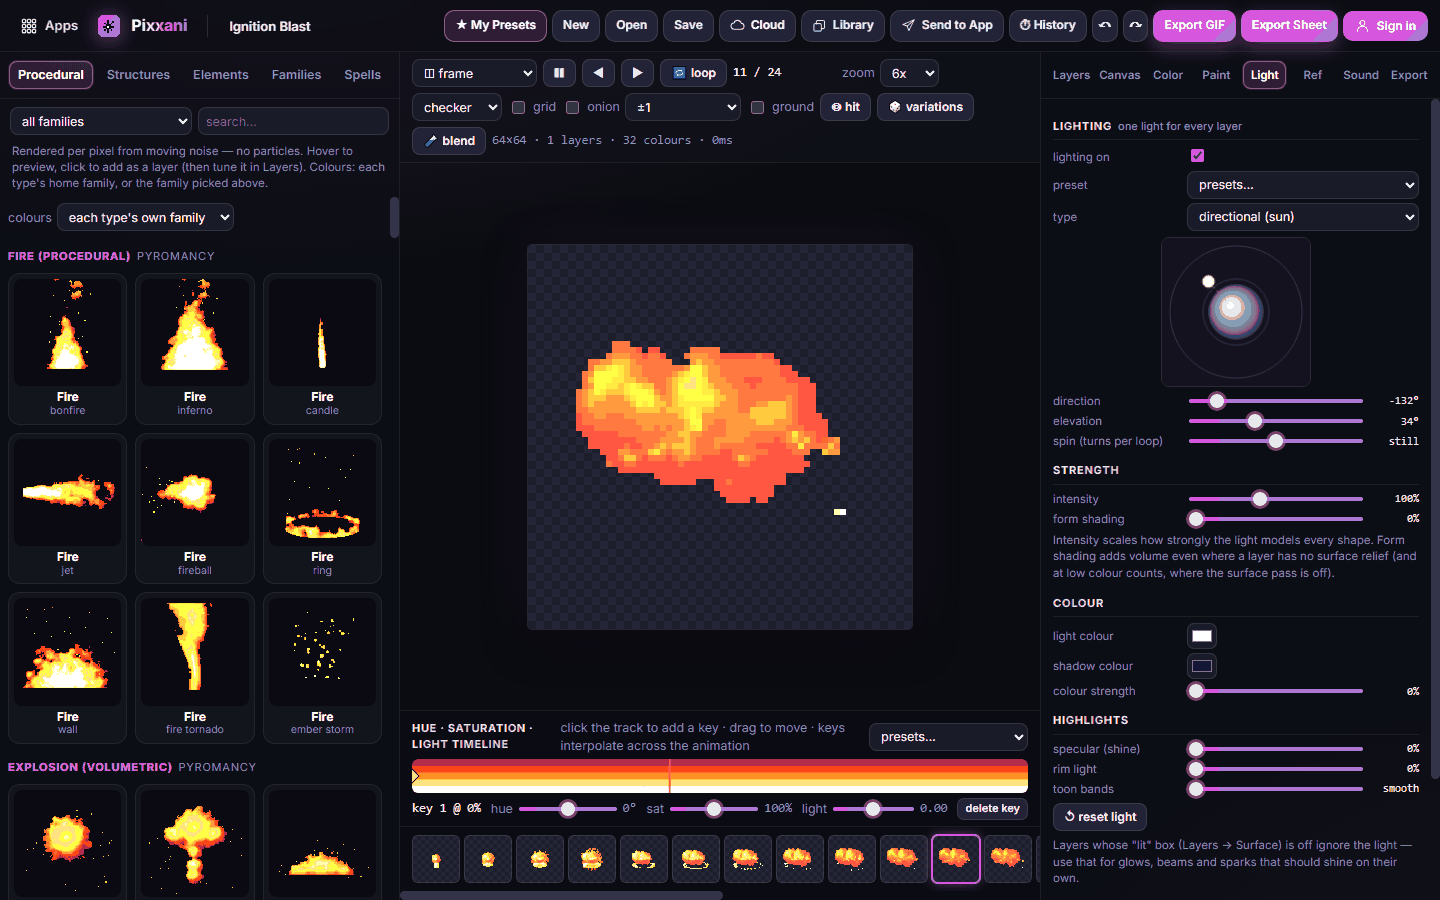Step to the previous frame
Viewport: 1440px width, 900px height.
(598, 73)
